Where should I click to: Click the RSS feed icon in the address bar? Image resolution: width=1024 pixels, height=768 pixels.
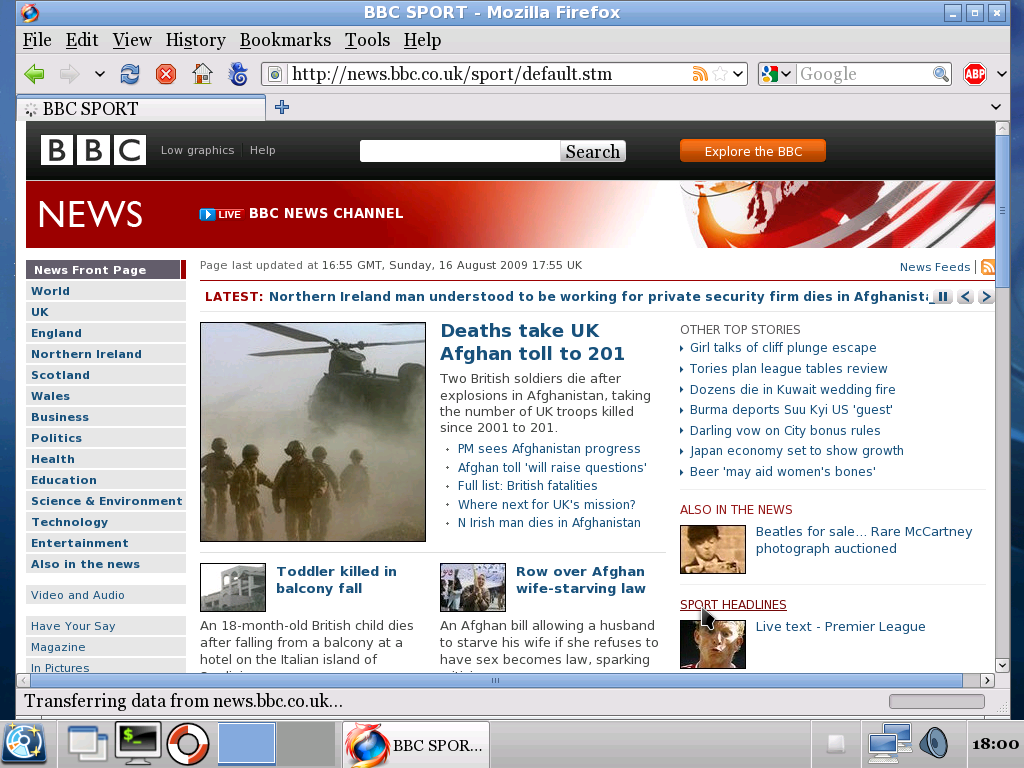[699, 74]
